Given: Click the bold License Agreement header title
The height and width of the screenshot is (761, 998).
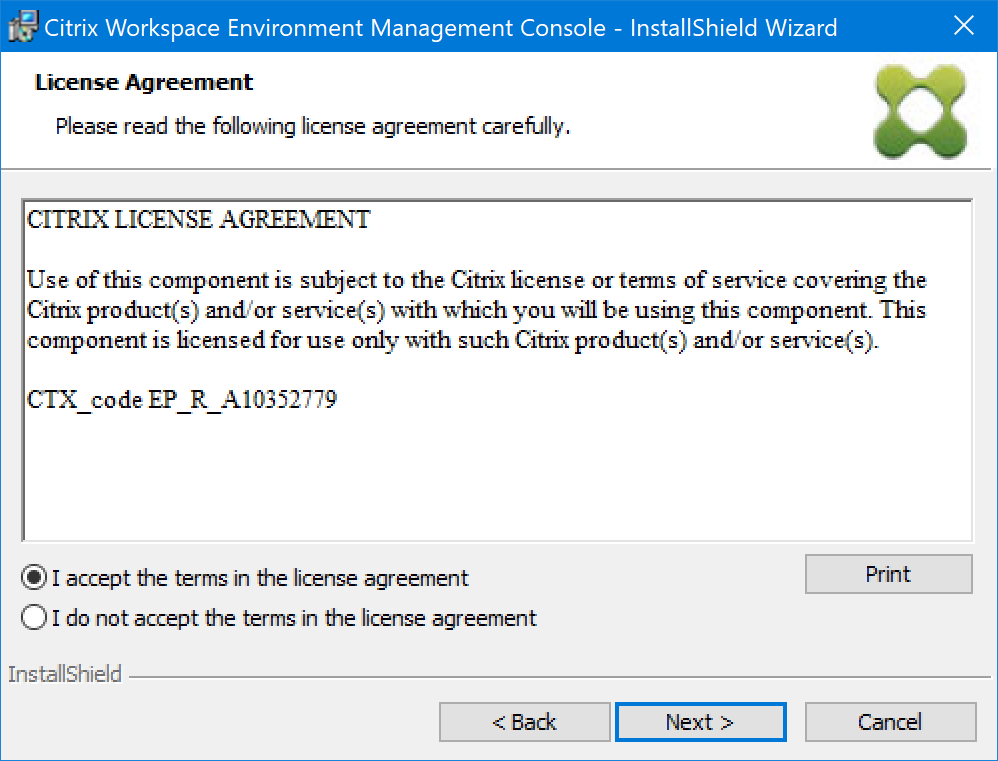Looking at the screenshot, I should coord(144,82).
